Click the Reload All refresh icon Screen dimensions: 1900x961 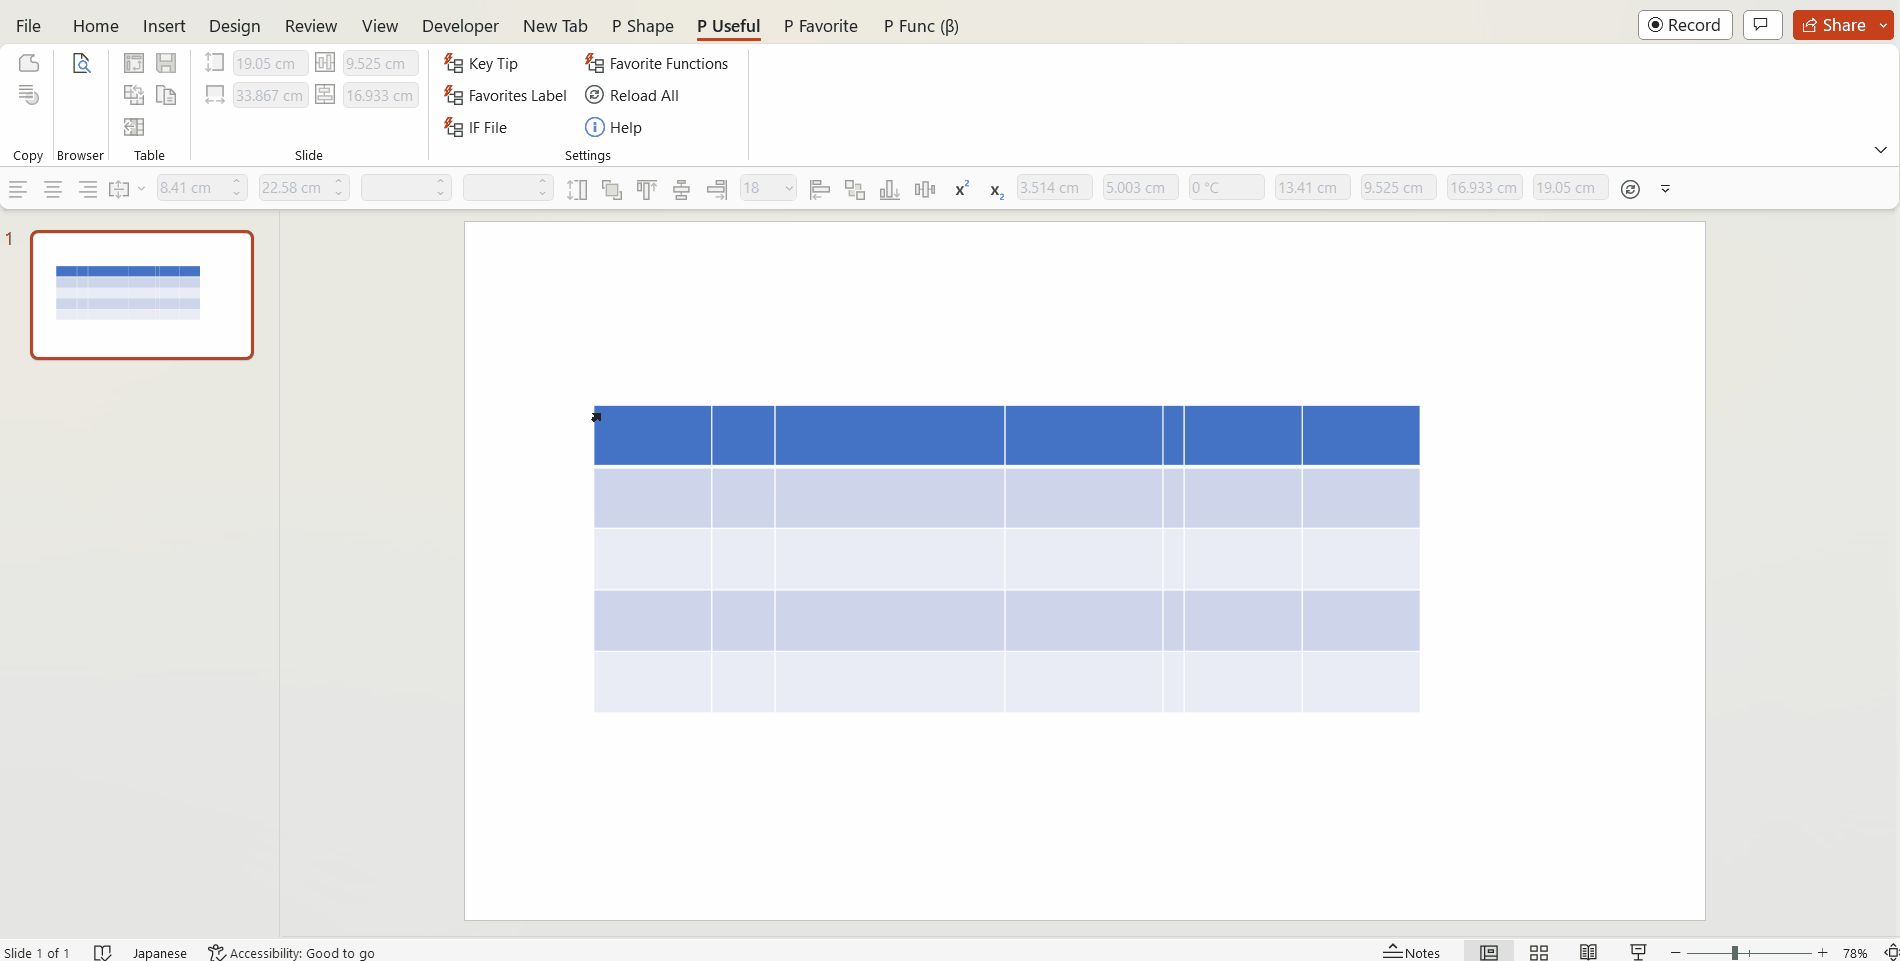coord(594,95)
